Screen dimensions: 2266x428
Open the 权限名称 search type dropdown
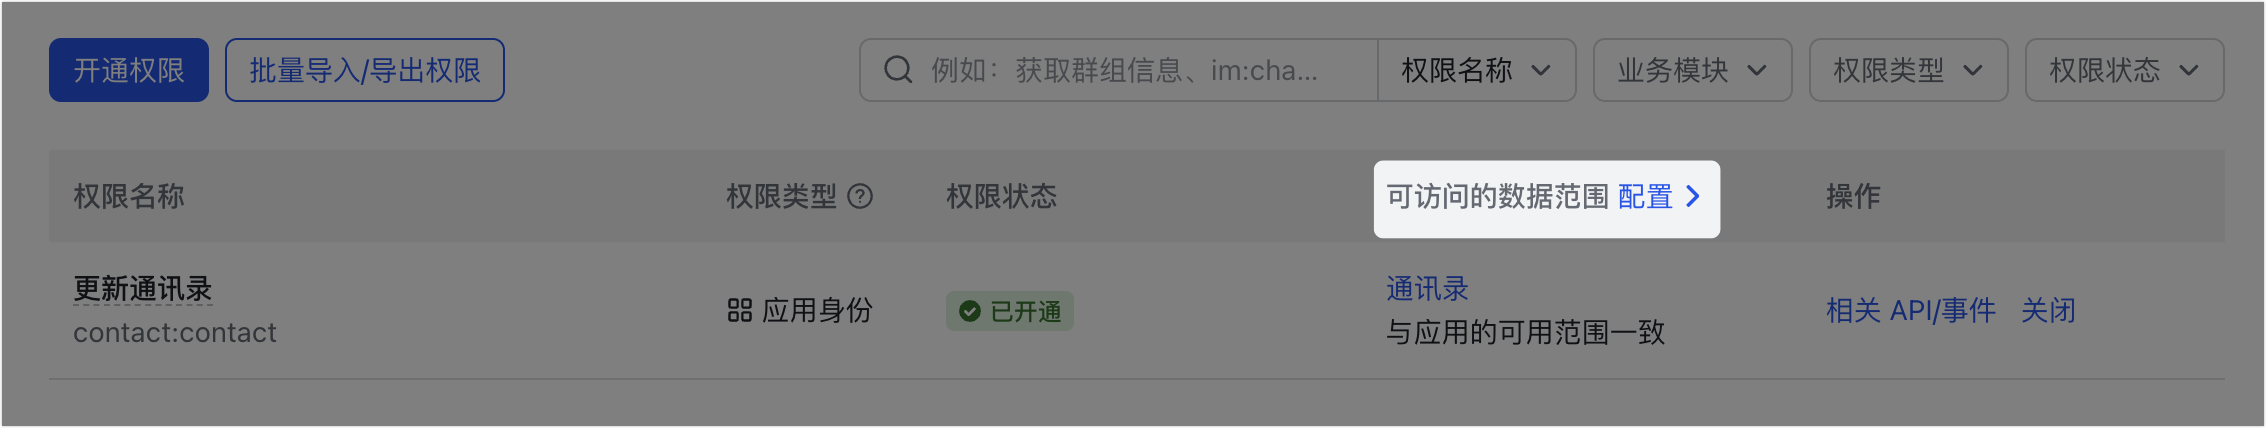1477,70
